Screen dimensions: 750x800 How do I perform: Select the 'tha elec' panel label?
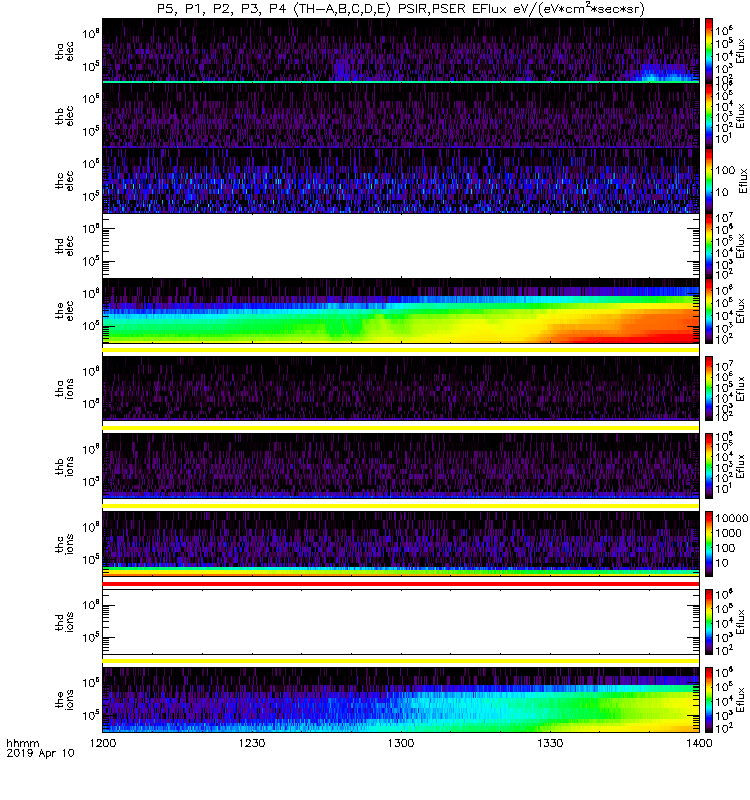(64, 51)
